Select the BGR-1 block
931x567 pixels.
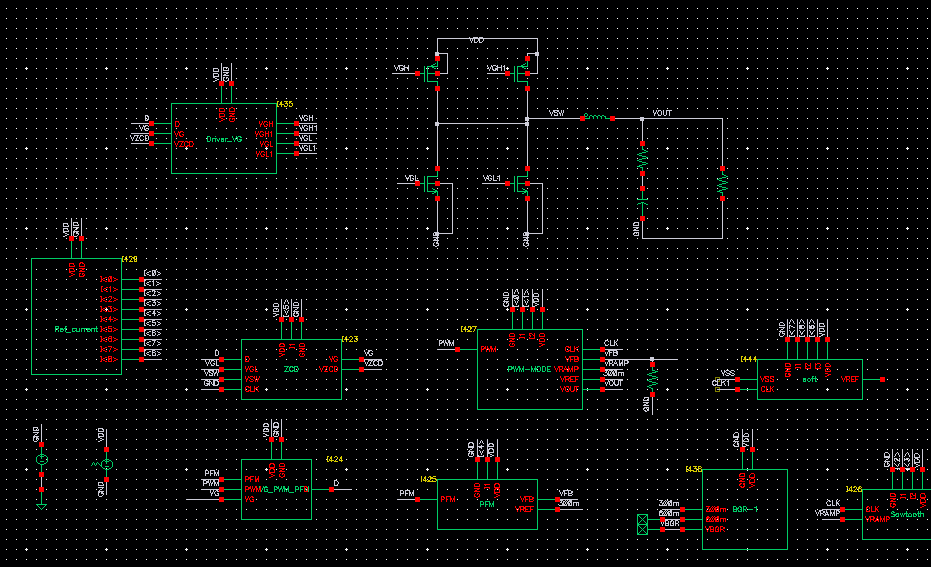coord(745,509)
